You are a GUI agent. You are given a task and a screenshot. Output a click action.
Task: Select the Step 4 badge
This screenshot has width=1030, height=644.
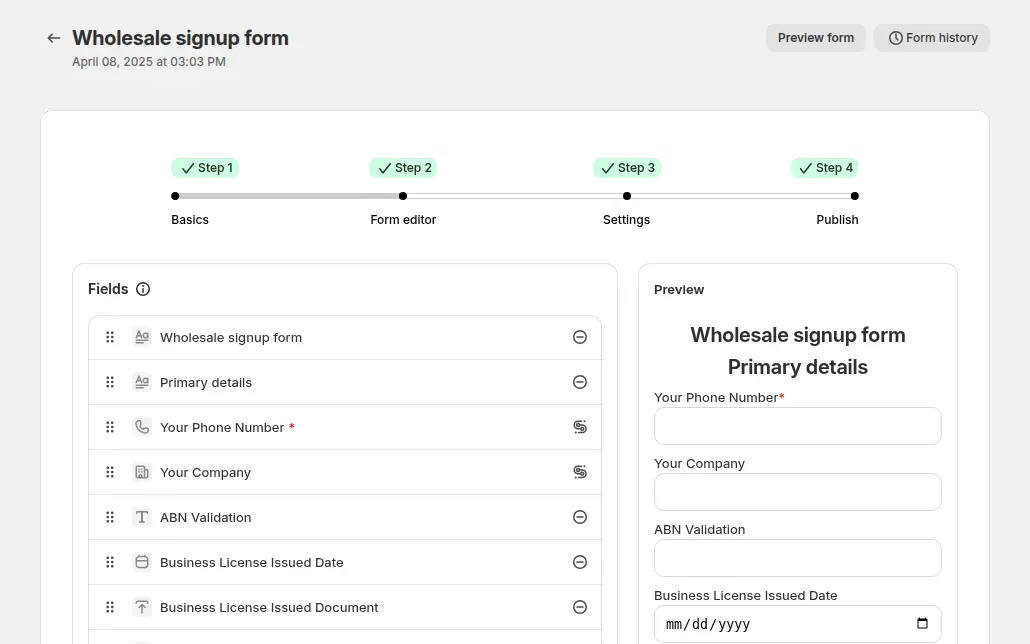pos(824,168)
